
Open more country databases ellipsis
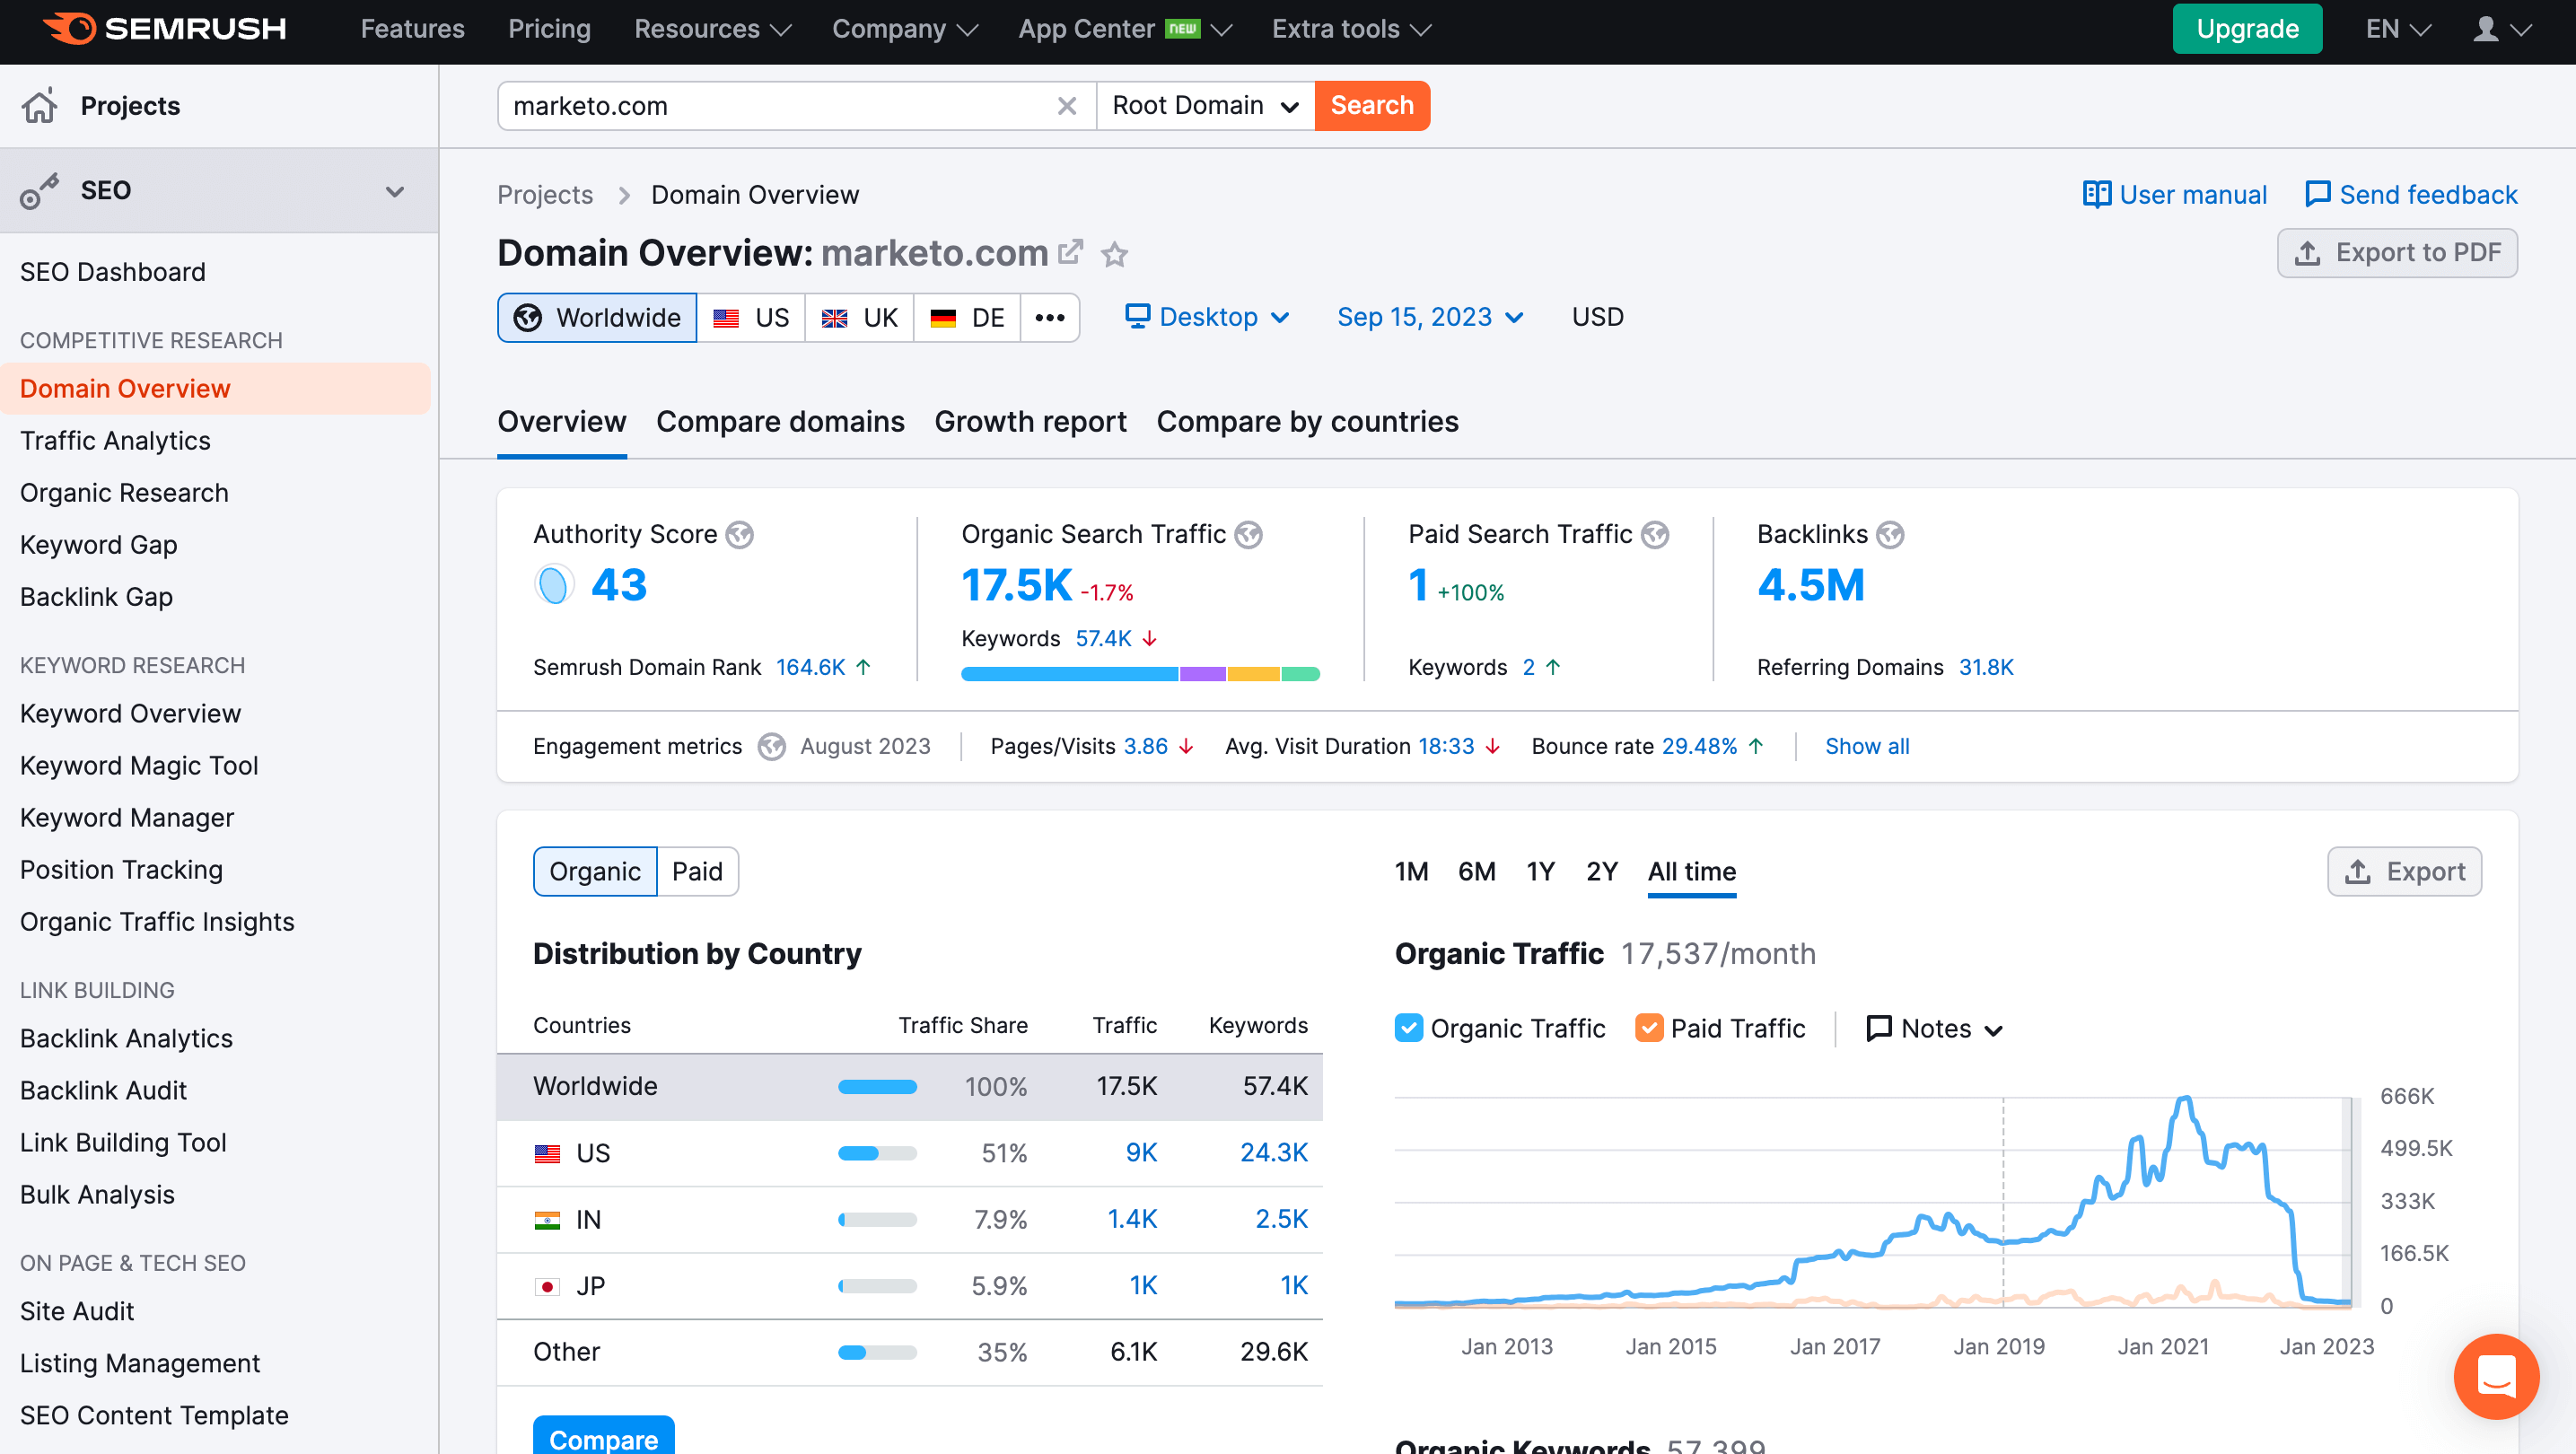(x=1050, y=318)
